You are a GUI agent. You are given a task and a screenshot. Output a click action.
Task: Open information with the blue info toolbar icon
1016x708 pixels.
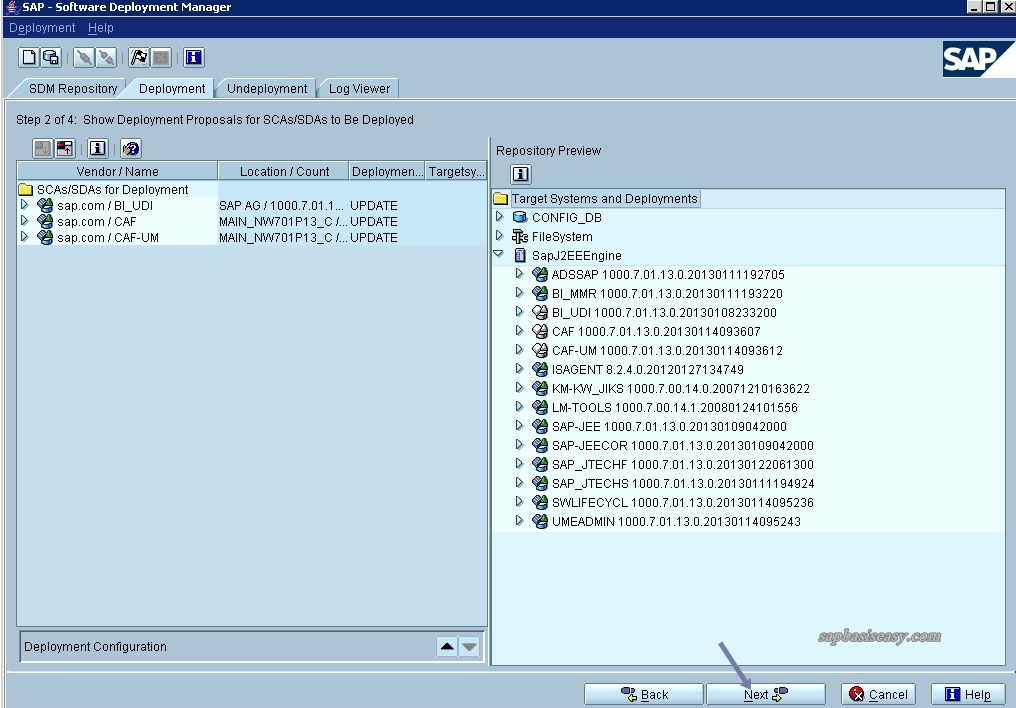(x=194, y=57)
